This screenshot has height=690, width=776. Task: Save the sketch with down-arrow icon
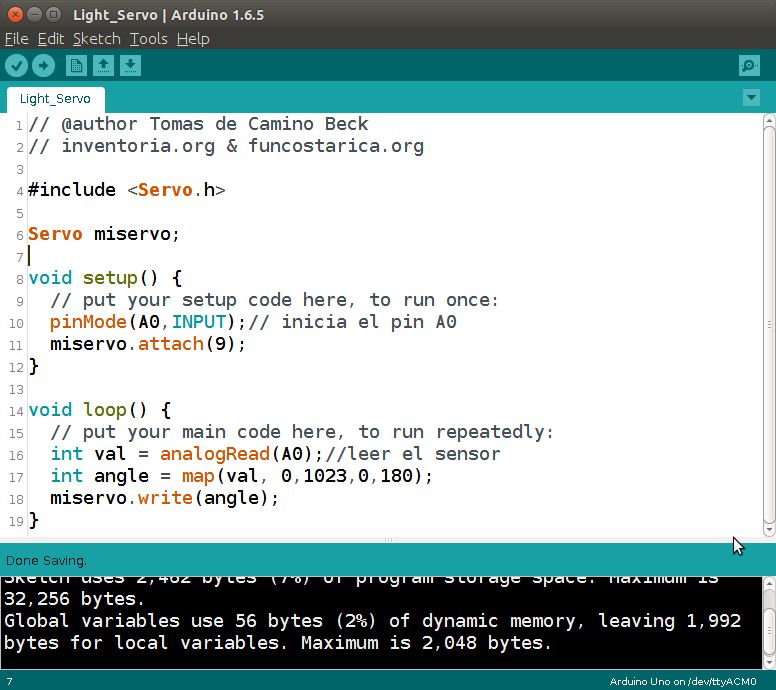[x=130, y=65]
